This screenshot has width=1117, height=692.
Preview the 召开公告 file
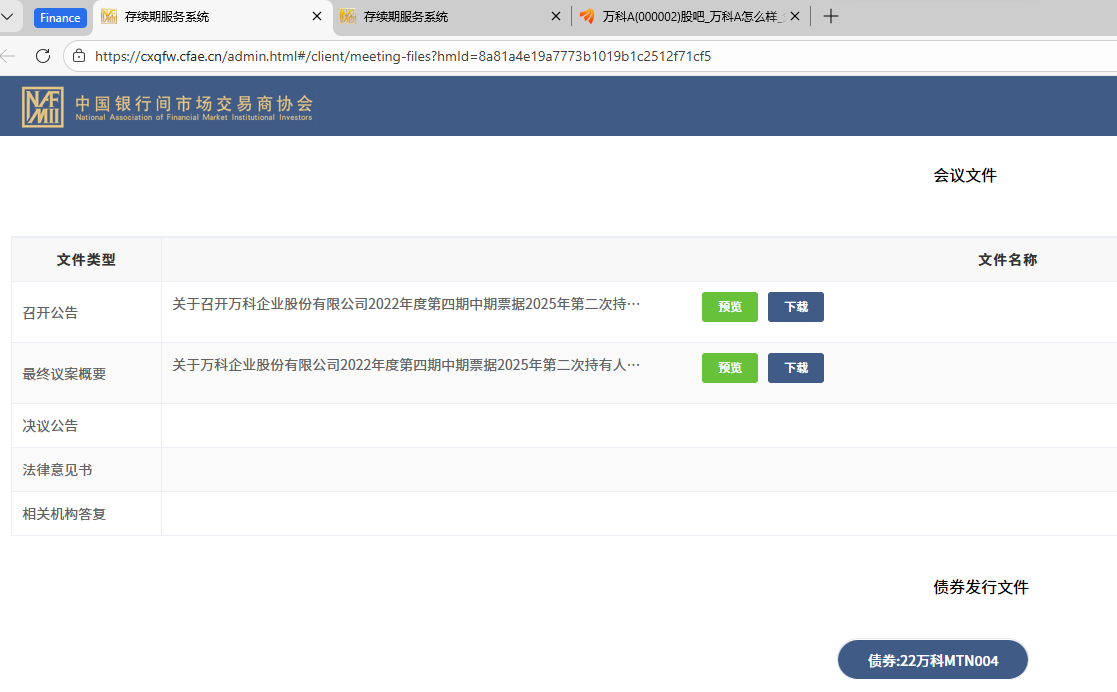[x=729, y=307]
